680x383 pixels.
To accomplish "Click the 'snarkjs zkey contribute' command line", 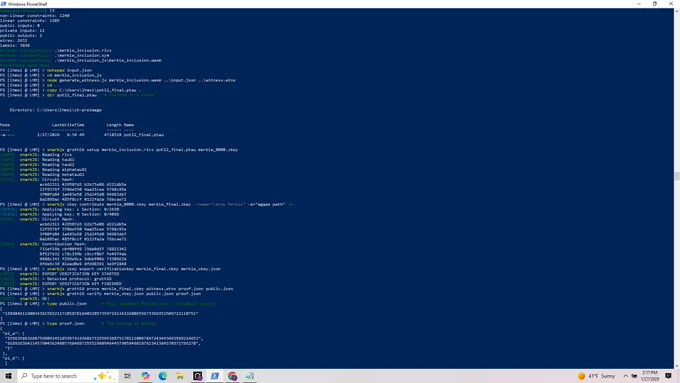I will point(146,204).
